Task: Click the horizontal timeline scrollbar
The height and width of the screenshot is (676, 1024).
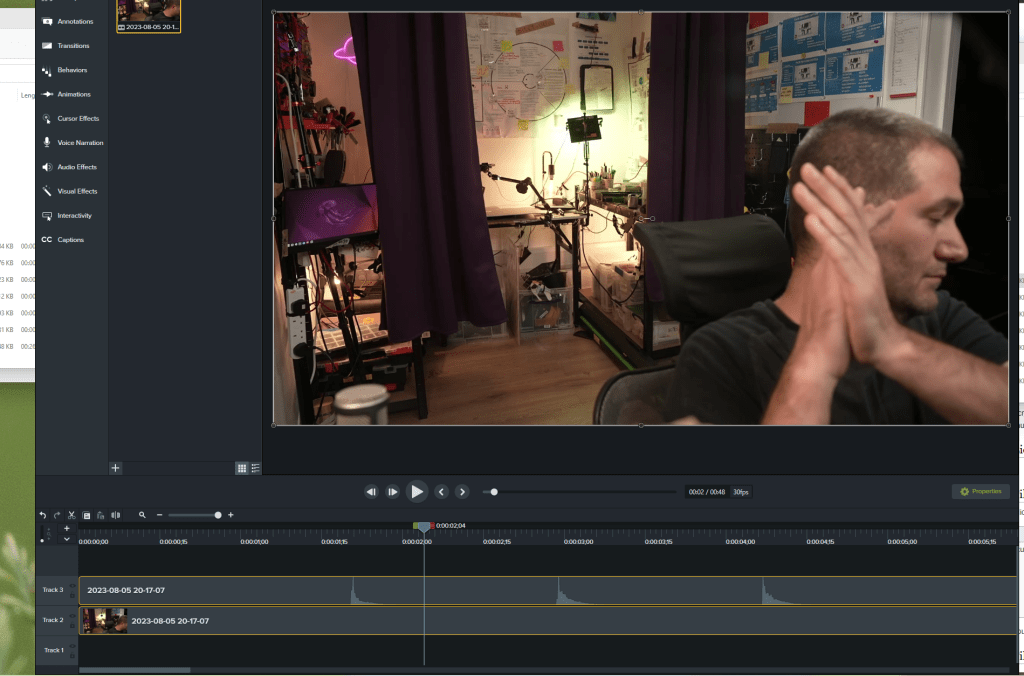Action: click(x=135, y=669)
